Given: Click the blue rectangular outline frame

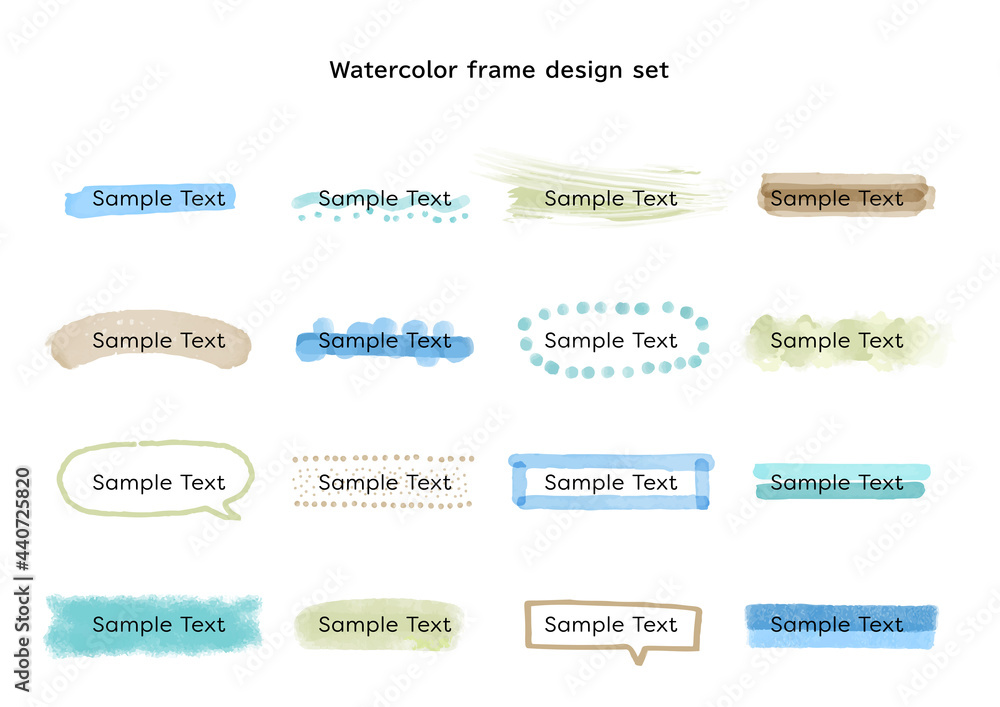Looking at the screenshot, I should point(611,481).
